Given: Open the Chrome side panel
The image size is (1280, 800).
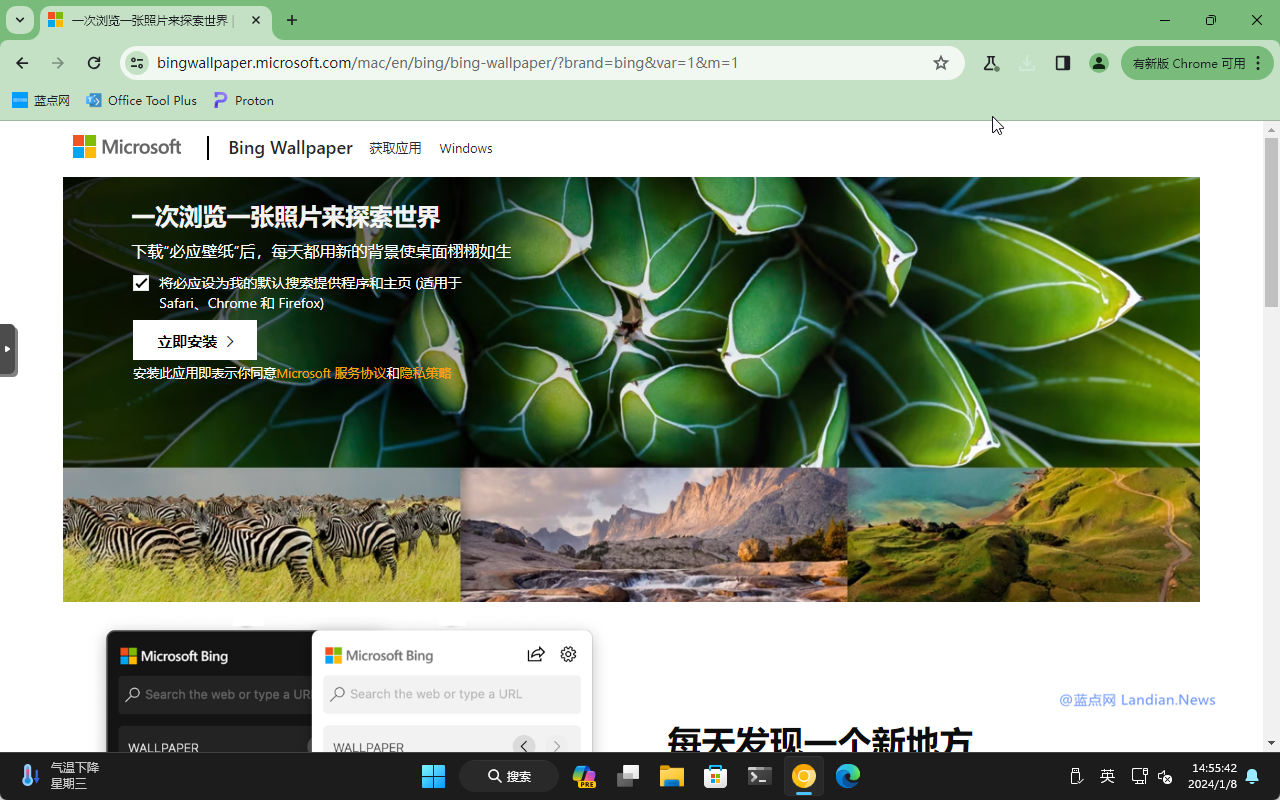Looking at the screenshot, I should (1063, 63).
